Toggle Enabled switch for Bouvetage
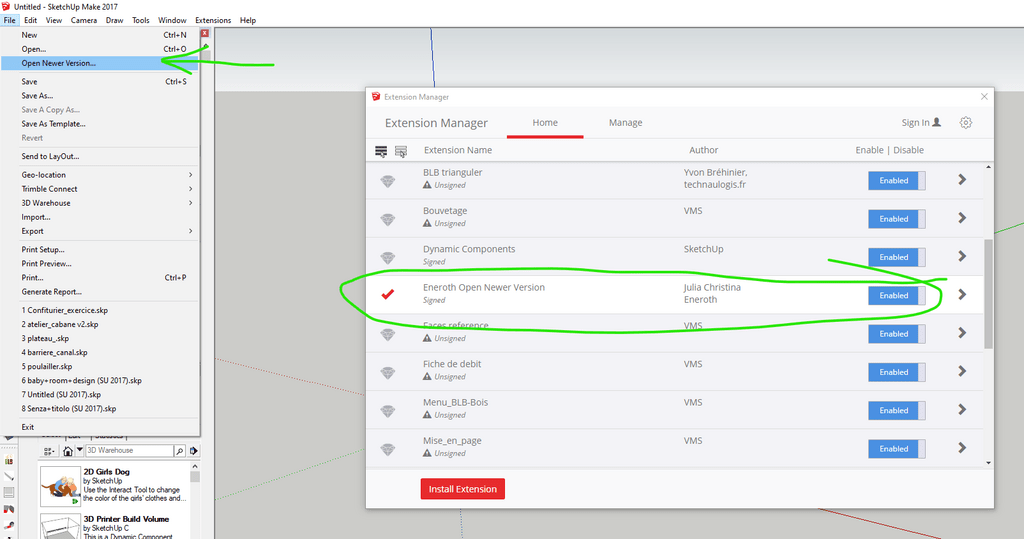Image resolution: width=1024 pixels, height=539 pixels. click(897, 219)
